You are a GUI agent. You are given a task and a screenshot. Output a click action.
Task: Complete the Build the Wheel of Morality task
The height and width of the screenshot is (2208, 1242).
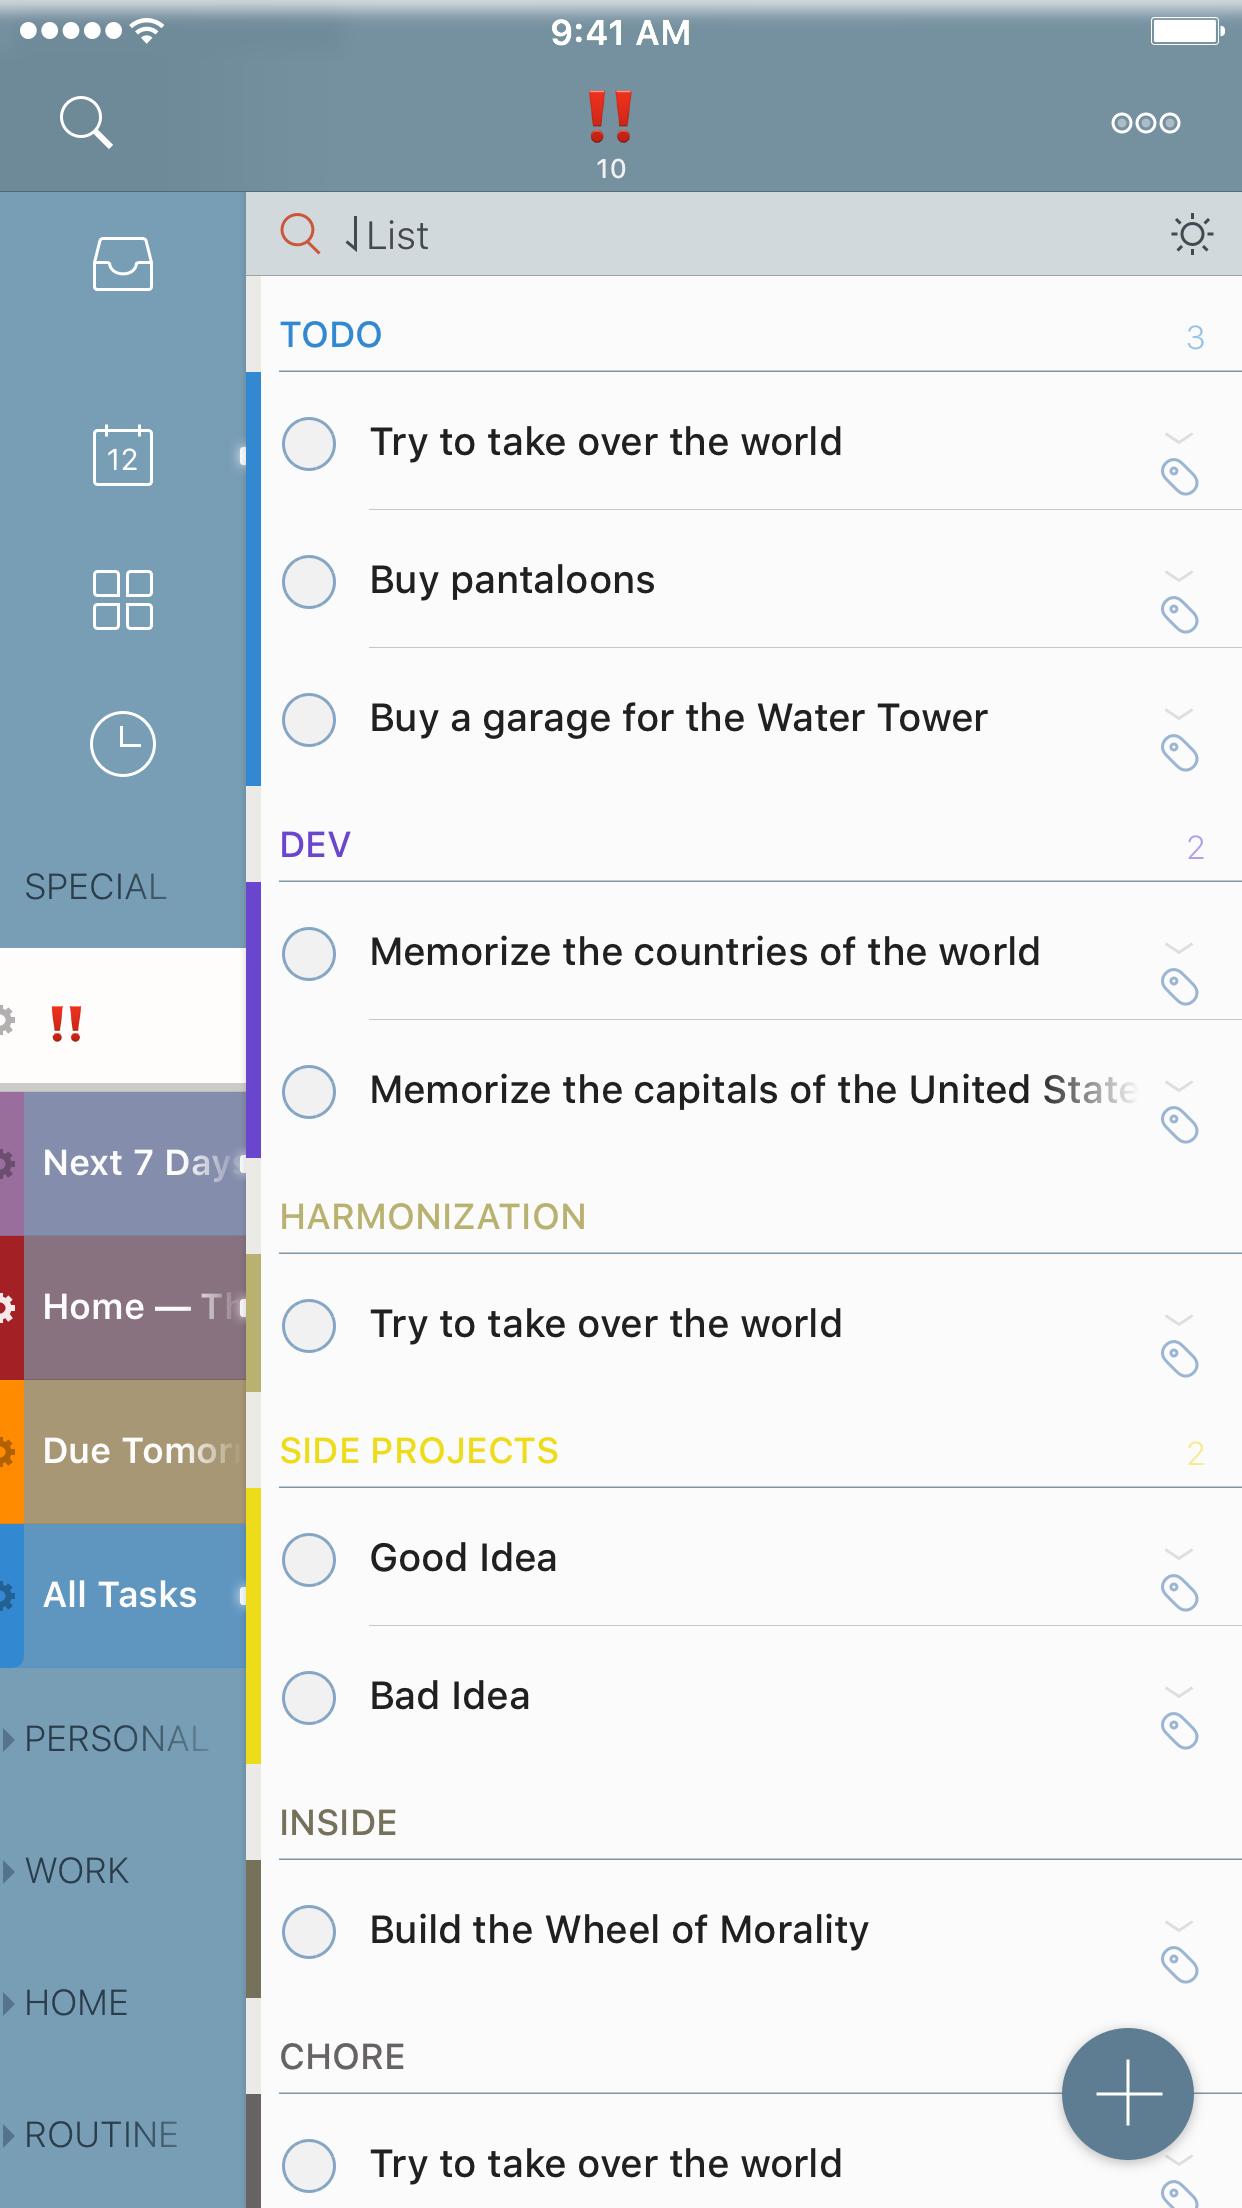pyautogui.click(x=309, y=1931)
